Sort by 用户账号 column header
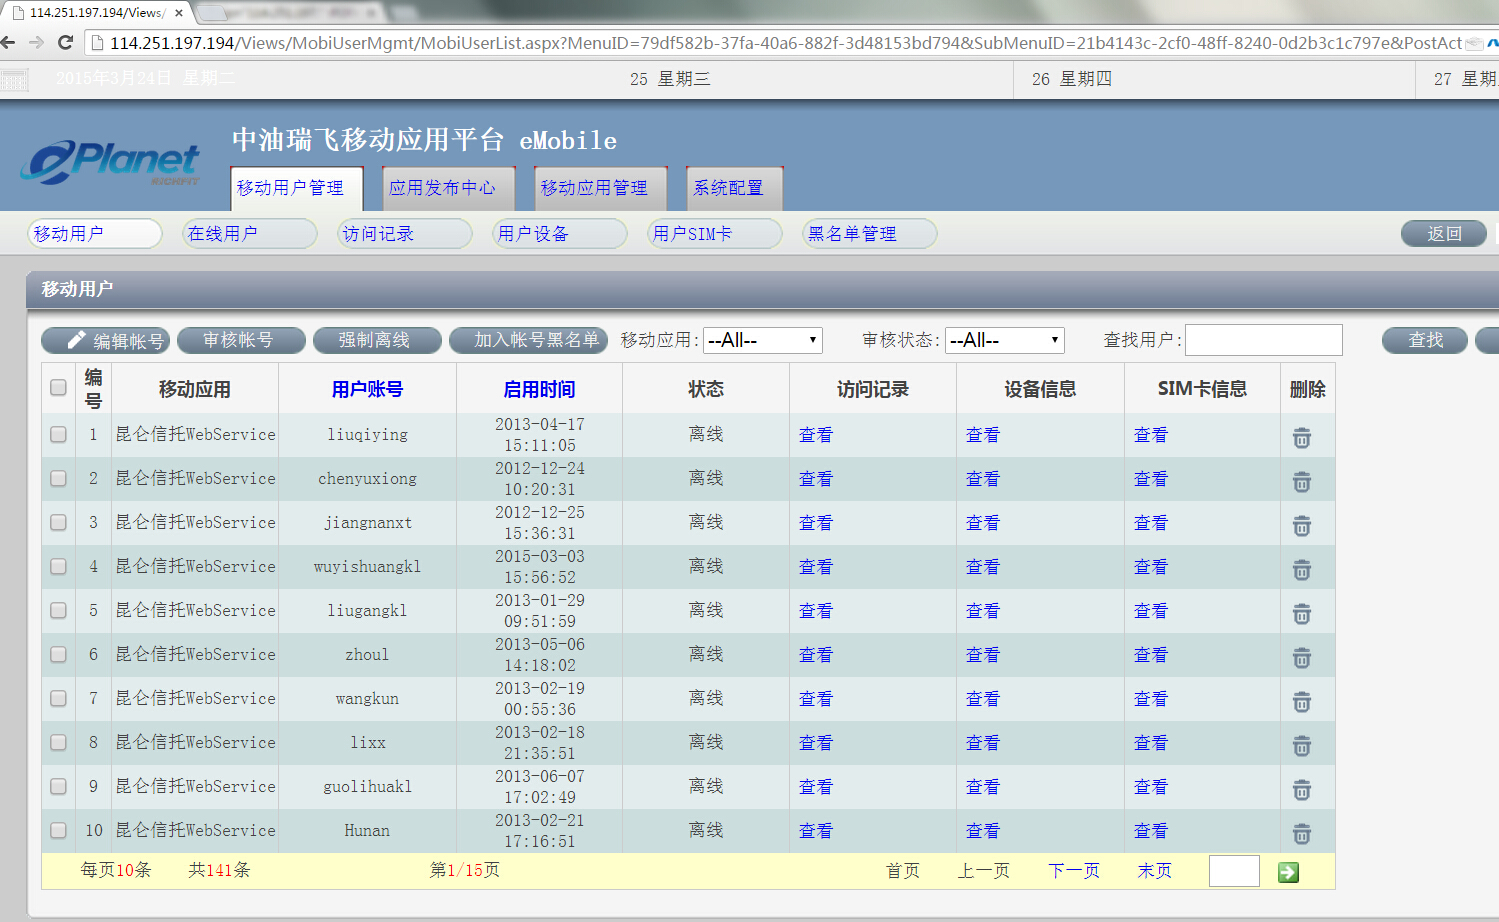 [367, 389]
